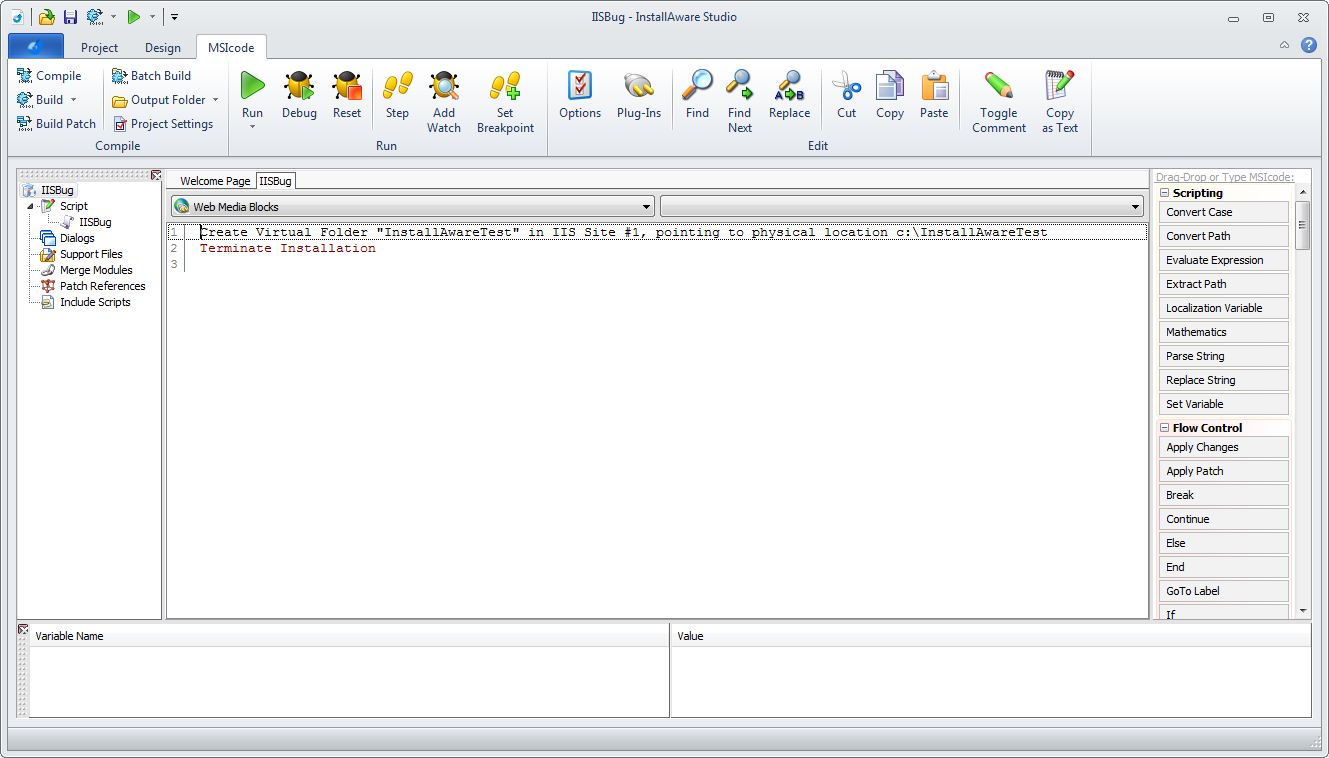Switch to the Design ribbon tab
The width and height of the screenshot is (1329, 758).
click(163, 47)
